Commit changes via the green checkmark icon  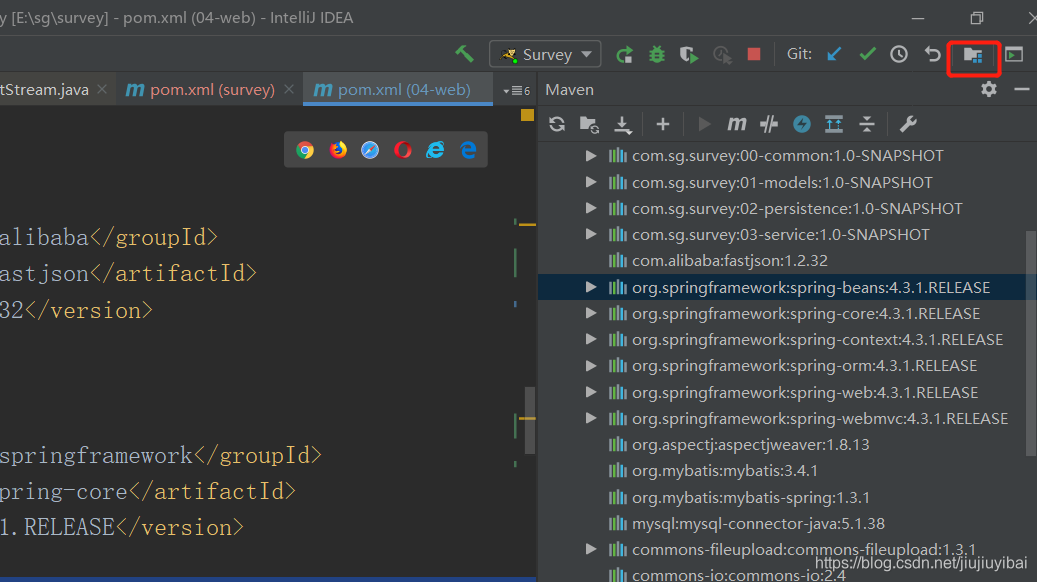pos(867,53)
